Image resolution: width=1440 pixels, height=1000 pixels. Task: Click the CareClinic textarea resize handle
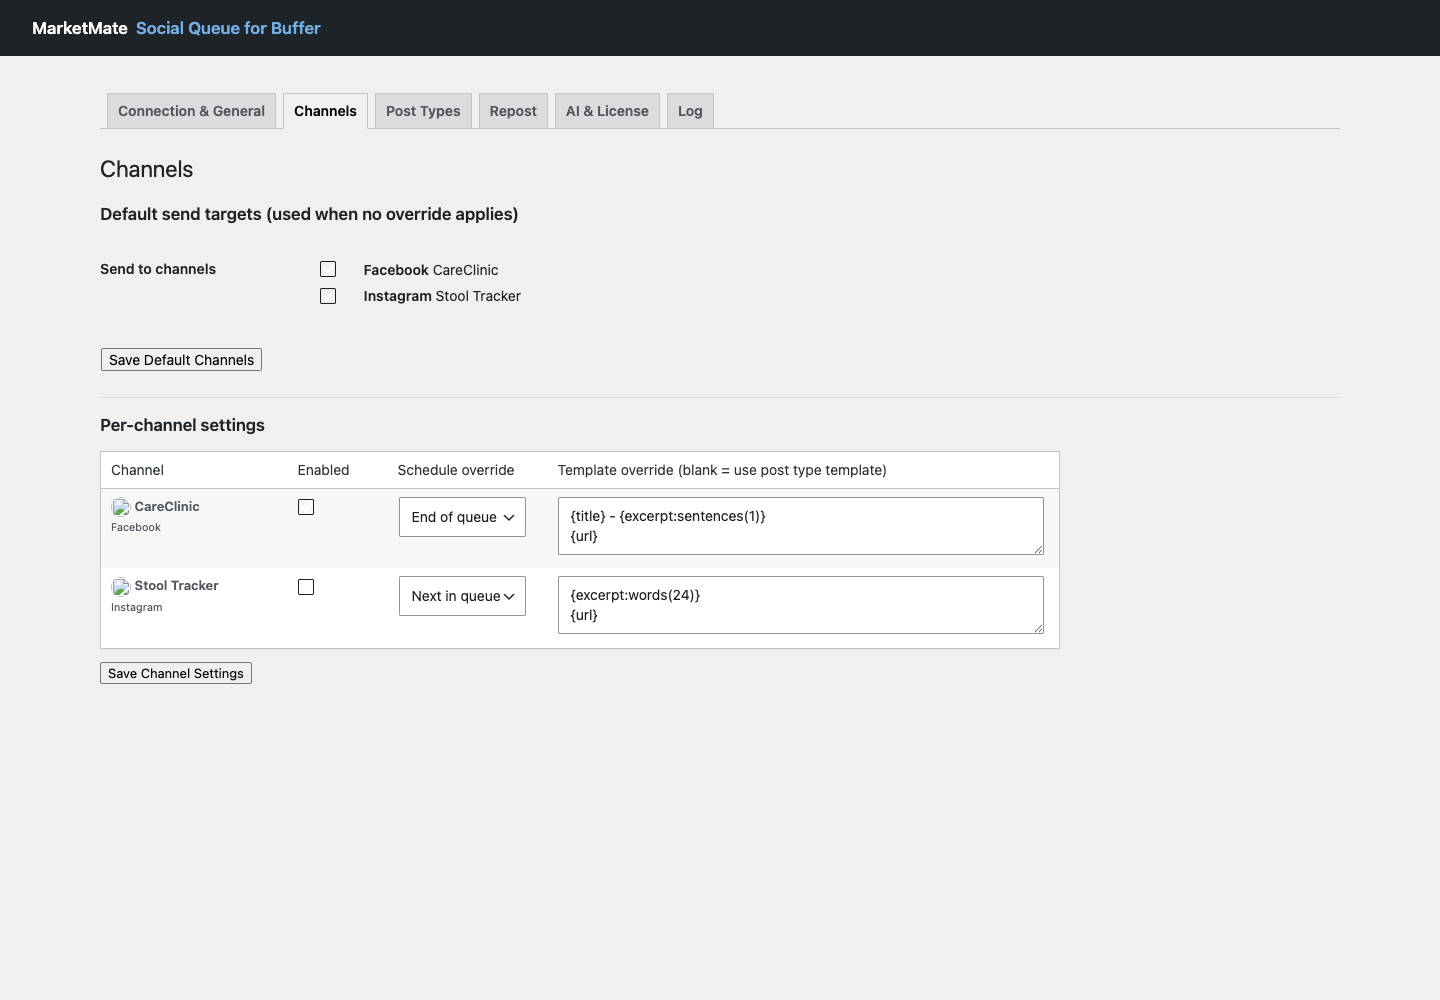pos(1038,549)
